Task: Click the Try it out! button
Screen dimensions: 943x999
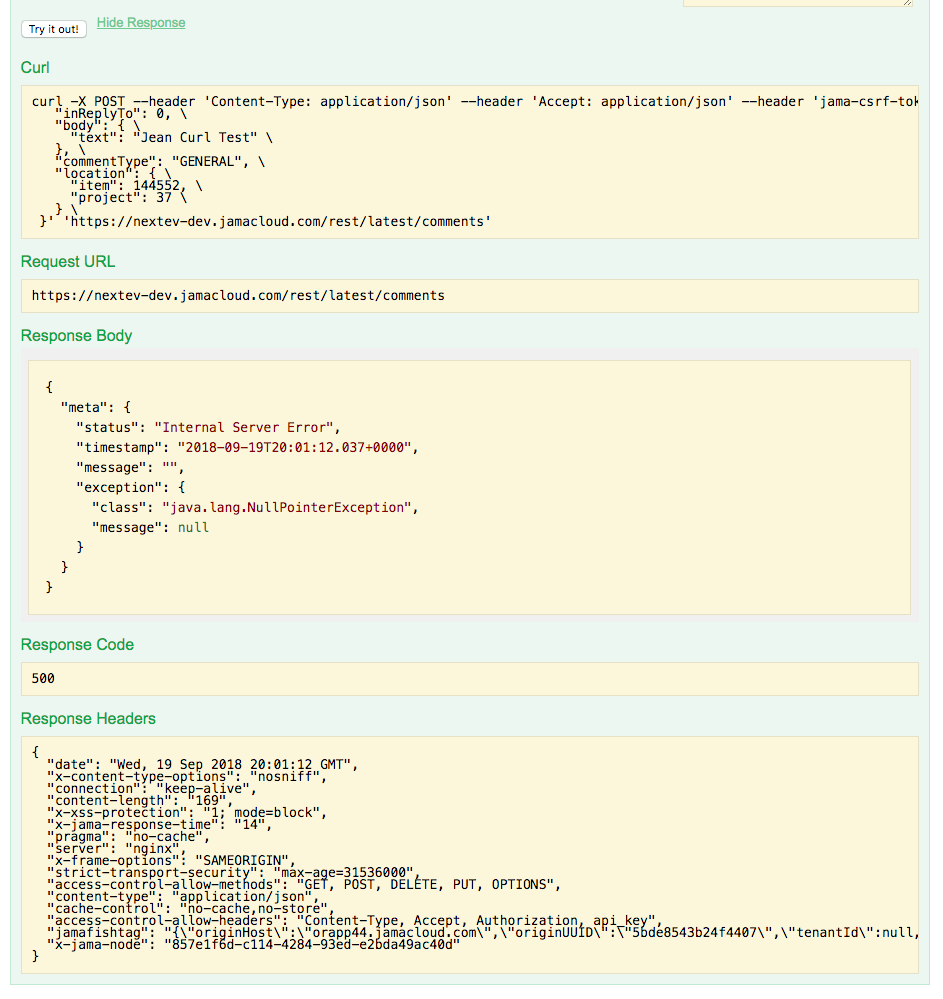Action: click(54, 29)
